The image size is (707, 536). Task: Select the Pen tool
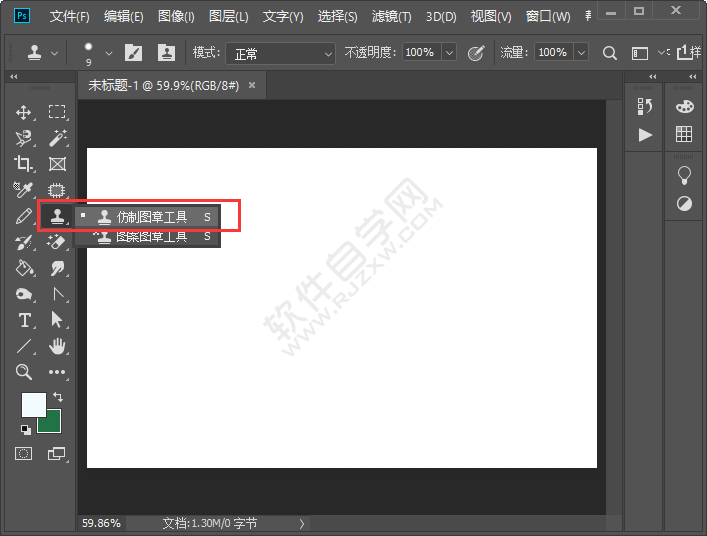point(57,294)
